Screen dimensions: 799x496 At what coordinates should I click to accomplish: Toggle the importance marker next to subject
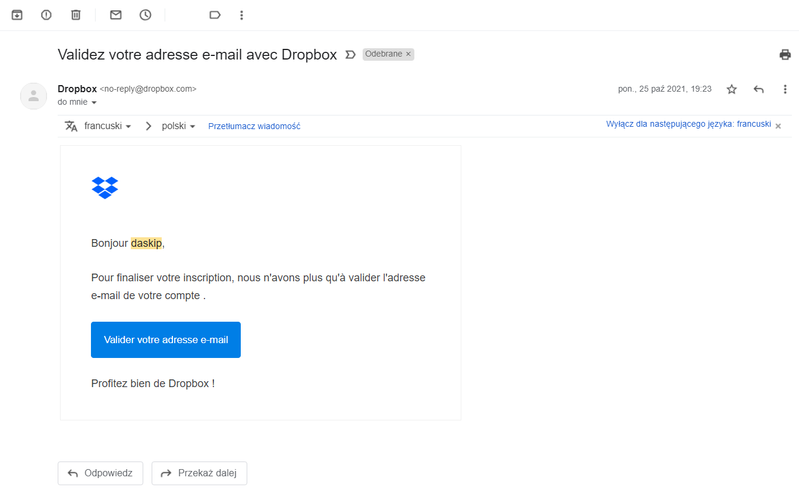pos(350,55)
